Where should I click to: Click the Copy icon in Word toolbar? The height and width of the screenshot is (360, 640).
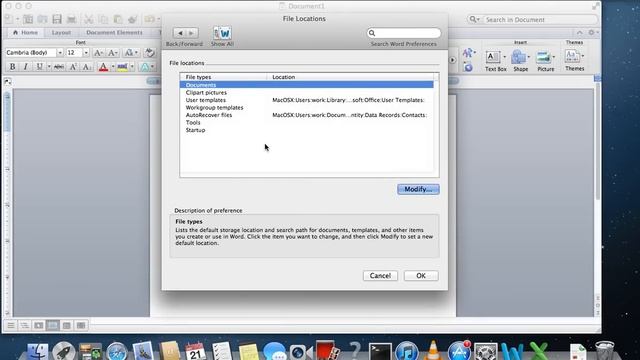point(103,19)
